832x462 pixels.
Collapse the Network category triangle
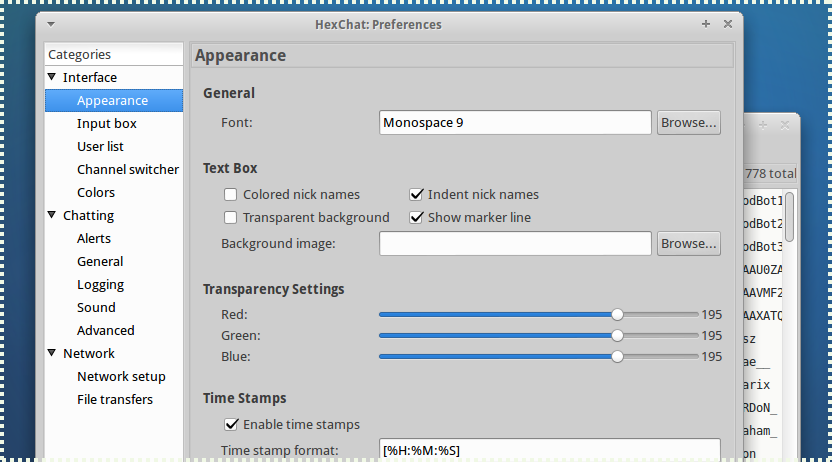coord(52,353)
